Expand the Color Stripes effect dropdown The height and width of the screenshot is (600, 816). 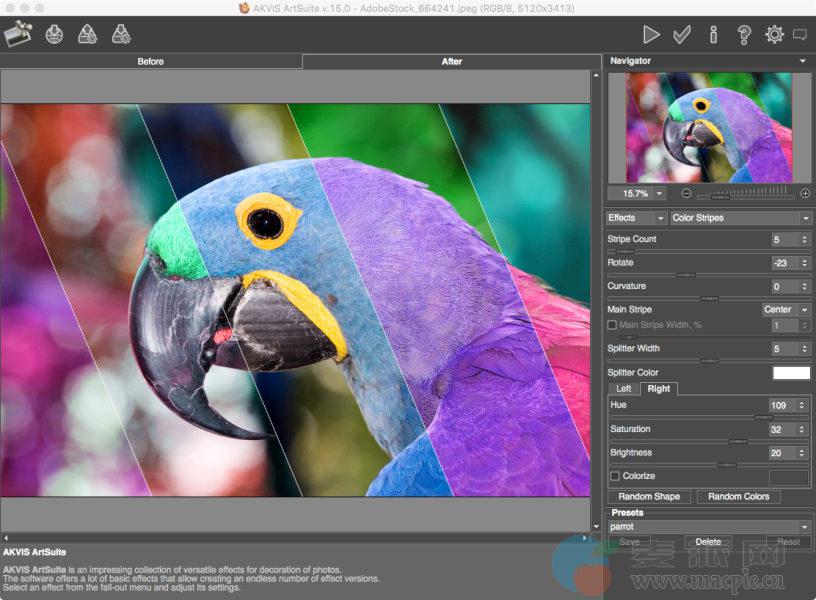coord(740,218)
